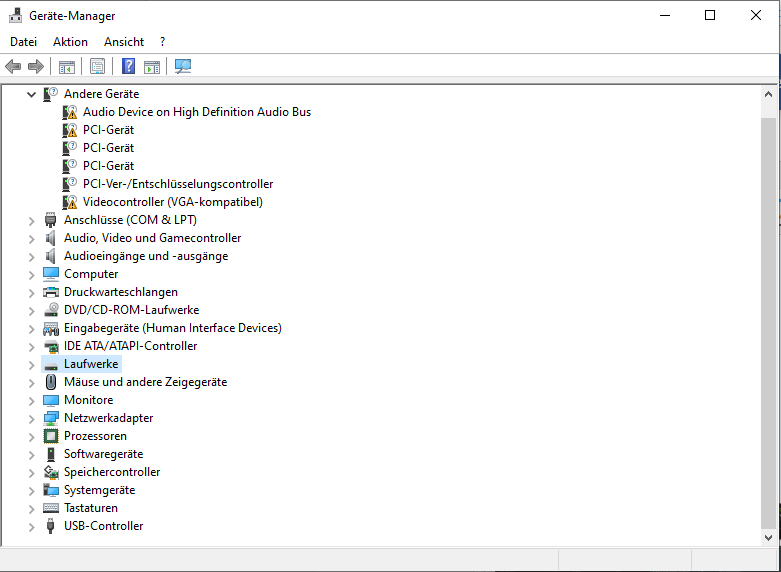
Task: Select the Tastaturen label
Action: click(91, 508)
